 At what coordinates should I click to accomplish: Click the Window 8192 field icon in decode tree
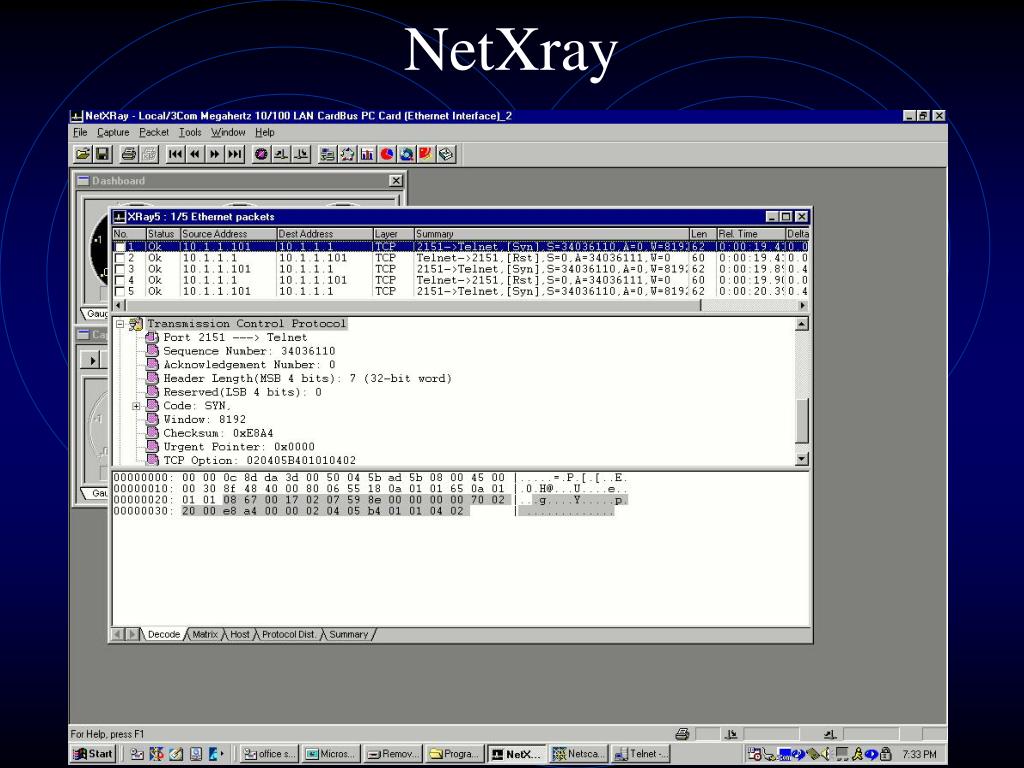click(152, 419)
